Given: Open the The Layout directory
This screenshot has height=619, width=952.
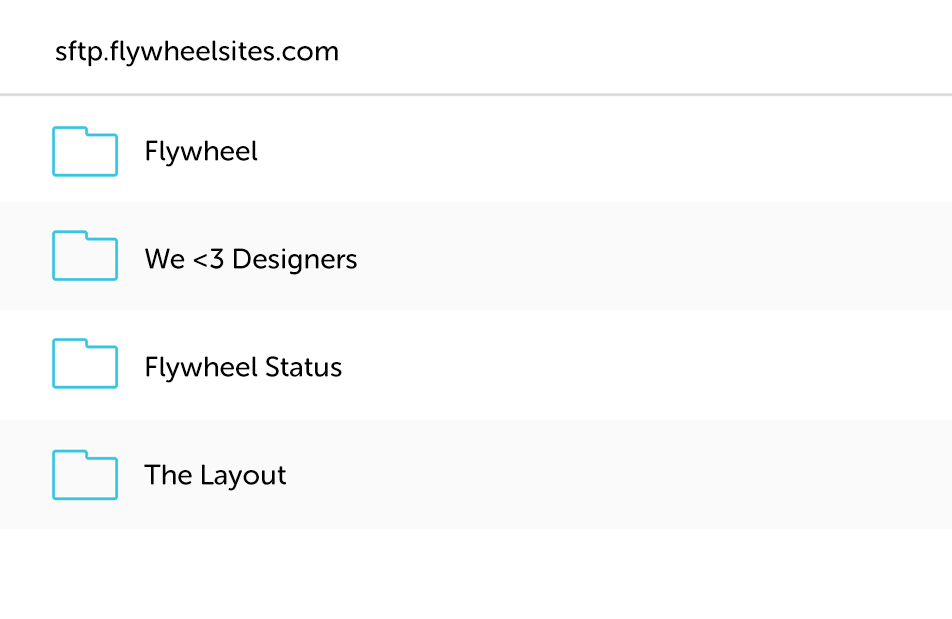Looking at the screenshot, I should [x=215, y=475].
